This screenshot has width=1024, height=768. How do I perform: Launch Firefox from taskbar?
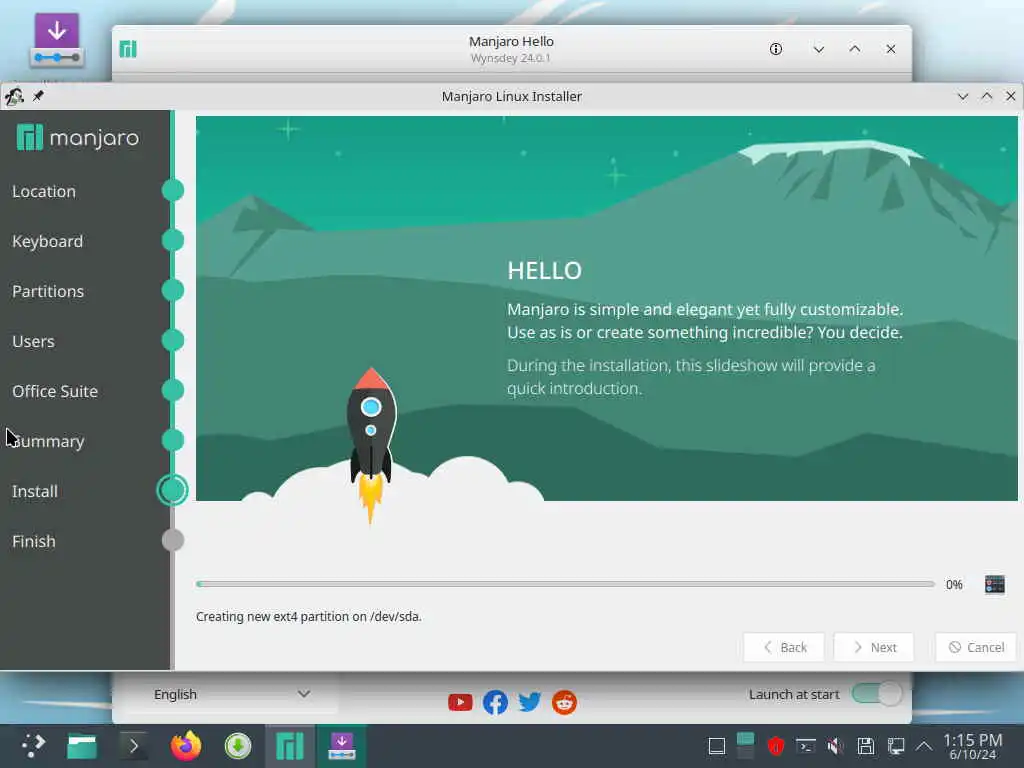pyautogui.click(x=186, y=746)
